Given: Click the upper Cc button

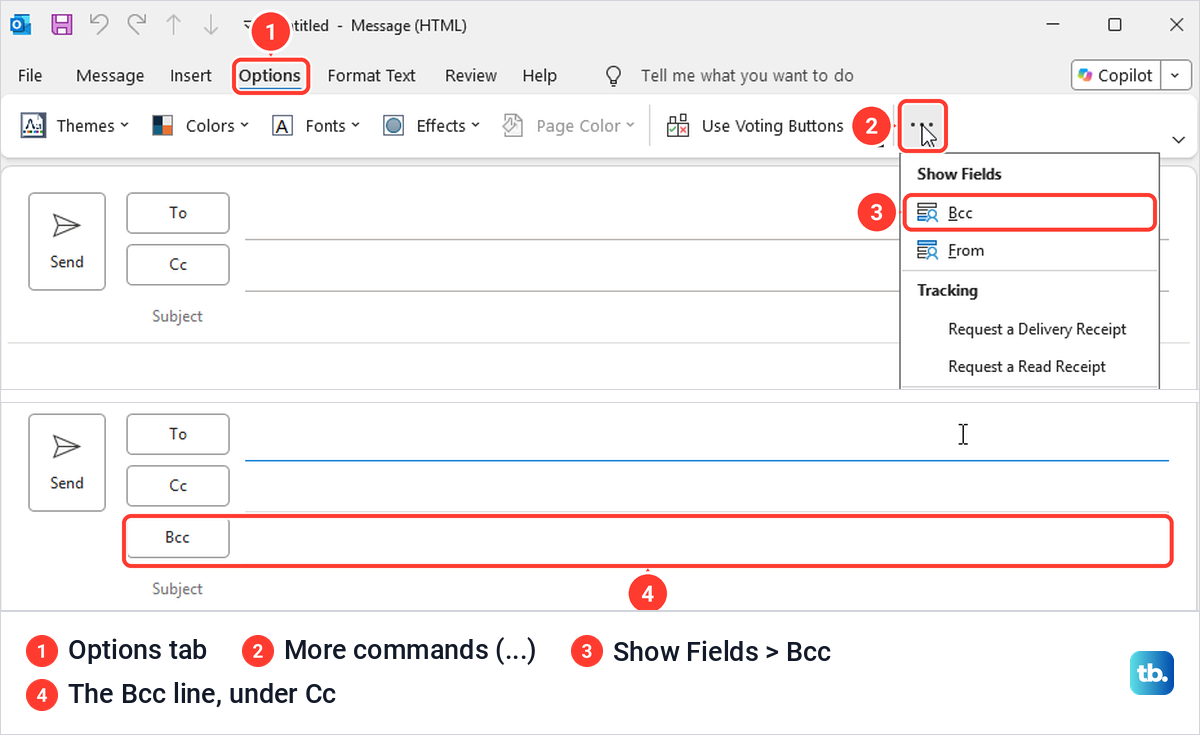Looking at the screenshot, I should (x=178, y=265).
